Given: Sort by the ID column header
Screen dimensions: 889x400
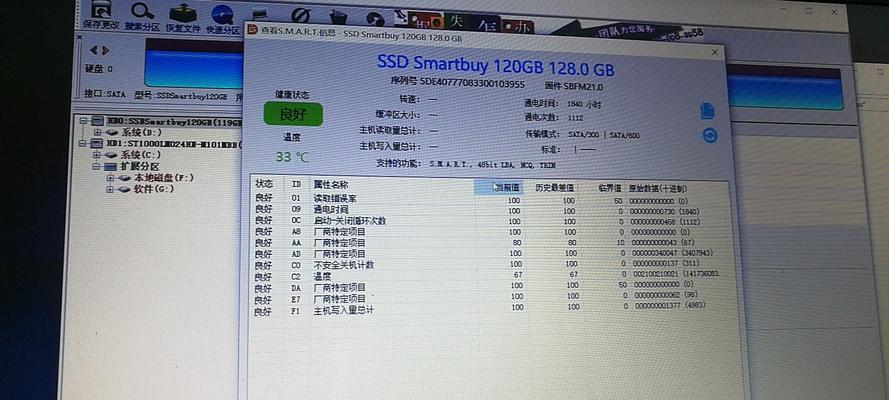Looking at the screenshot, I should 296,185.
